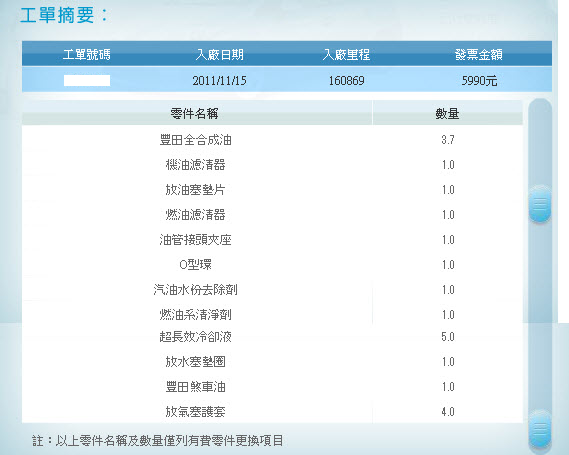569x455 pixels.
Task: Click the lower scrollbar handle knob
Action: coord(540,429)
